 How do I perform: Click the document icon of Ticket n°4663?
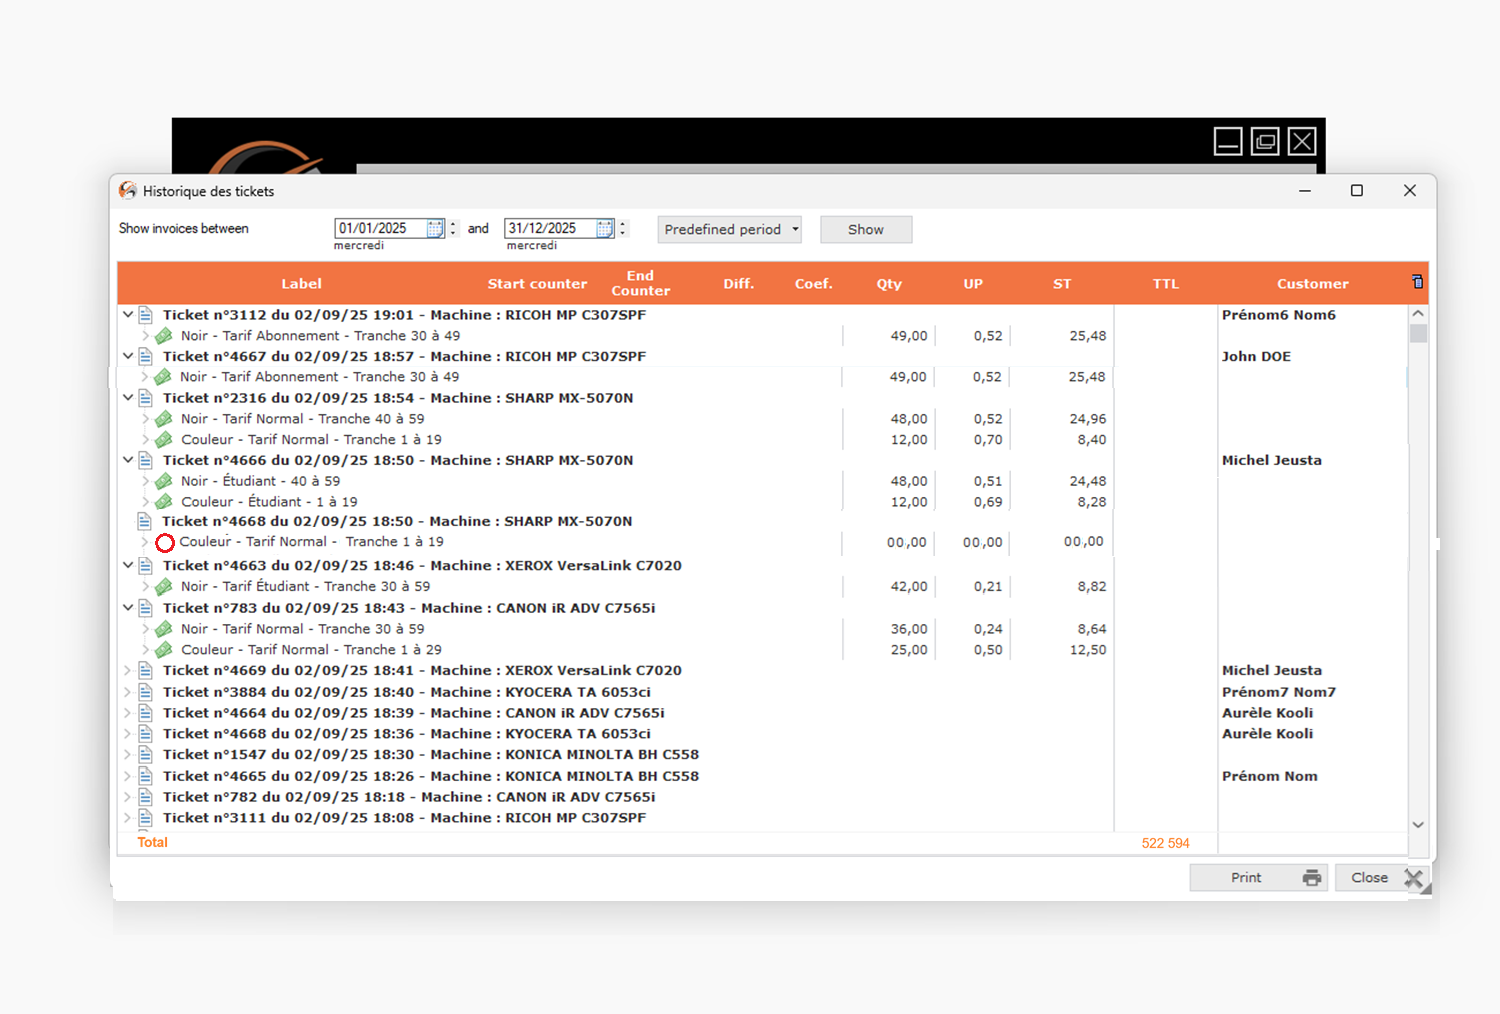click(145, 566)
